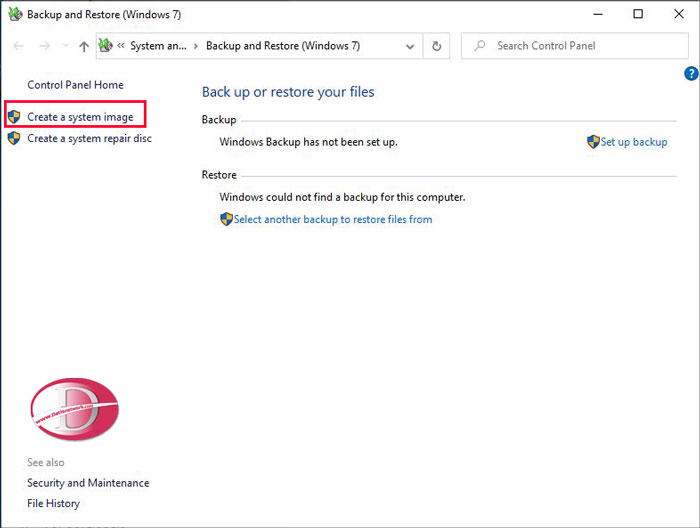700x528 pixels.
Task: Click the Search Control Panel field
Action: click(575, 46)
